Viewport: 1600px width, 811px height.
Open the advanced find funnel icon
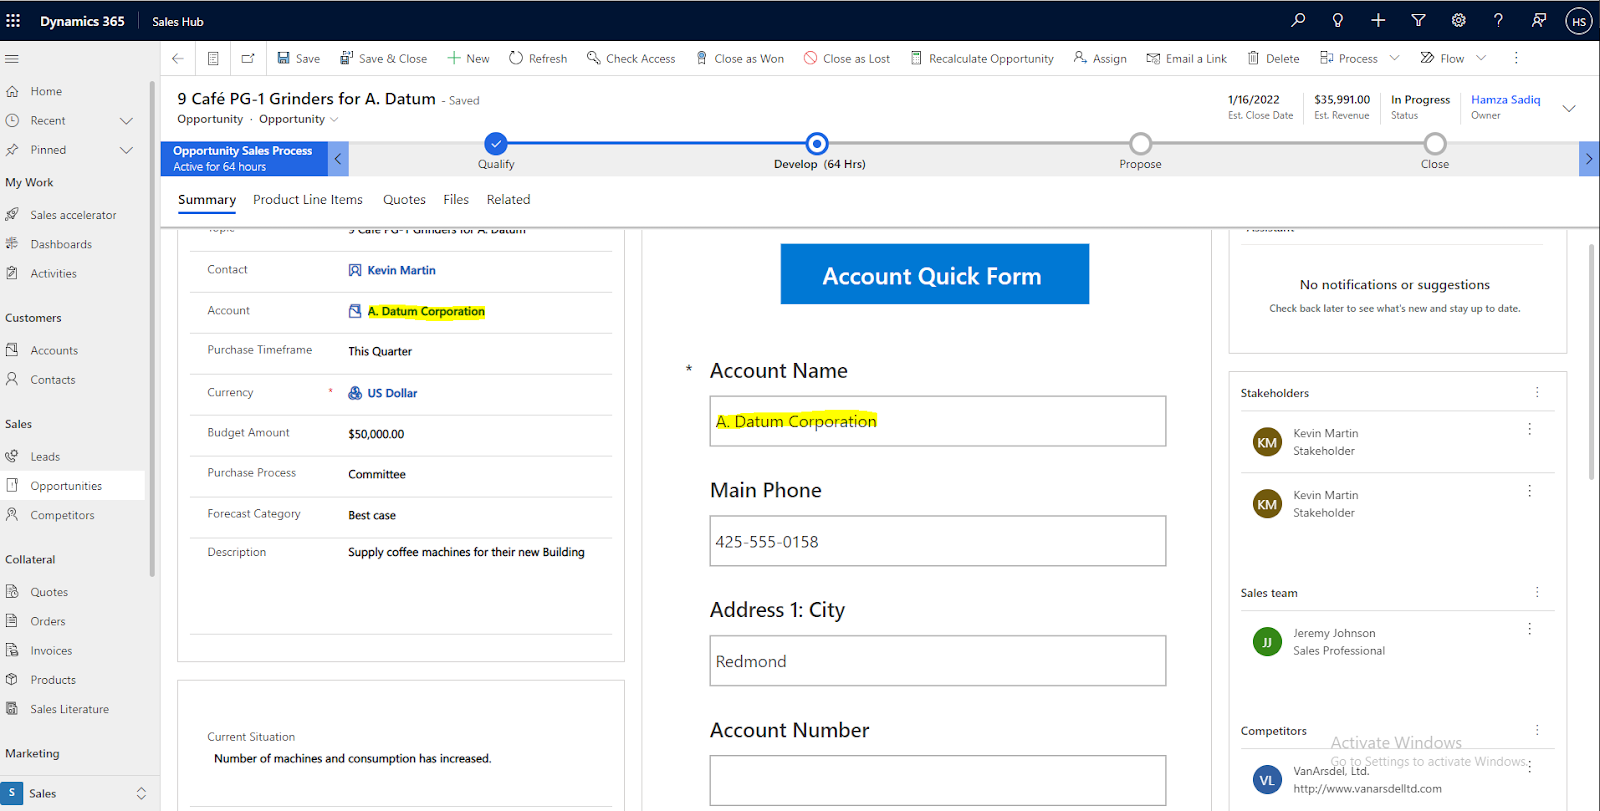1418,20
